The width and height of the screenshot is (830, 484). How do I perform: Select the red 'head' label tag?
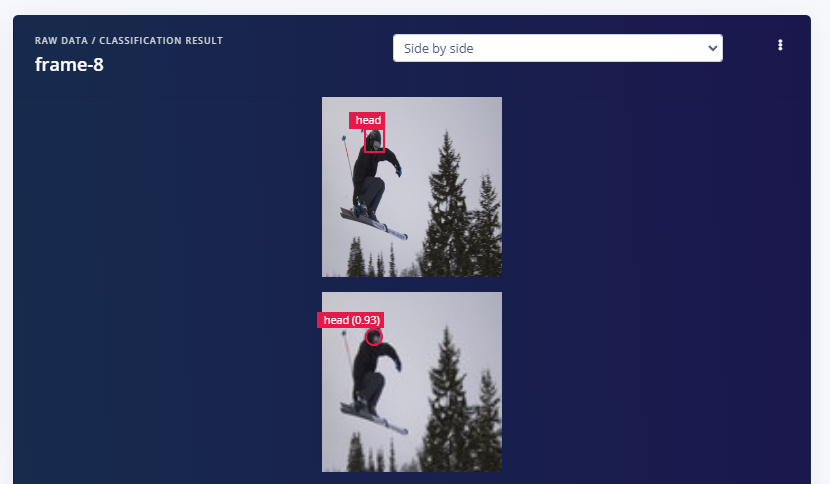367,120
